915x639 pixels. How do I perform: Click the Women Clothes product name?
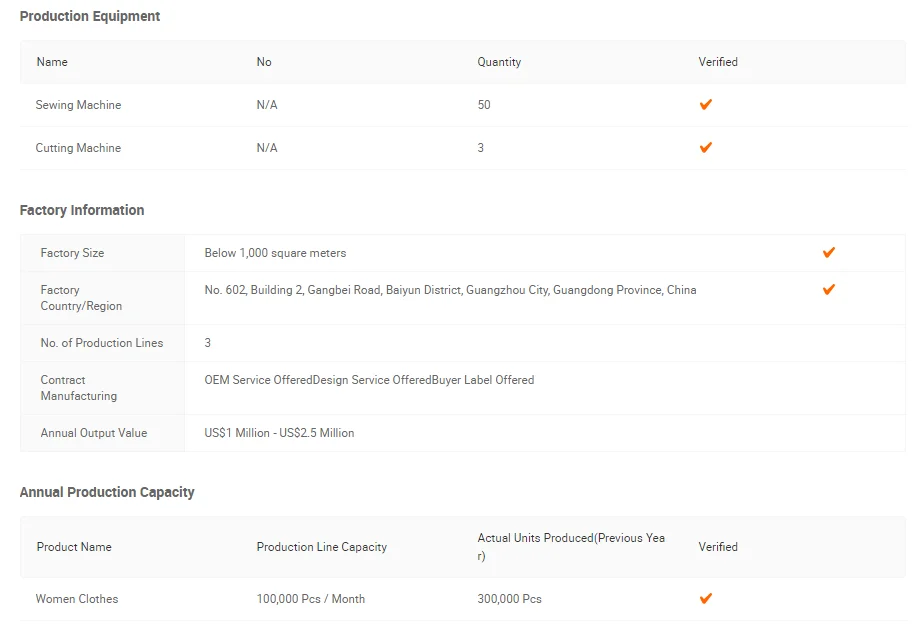77,599
